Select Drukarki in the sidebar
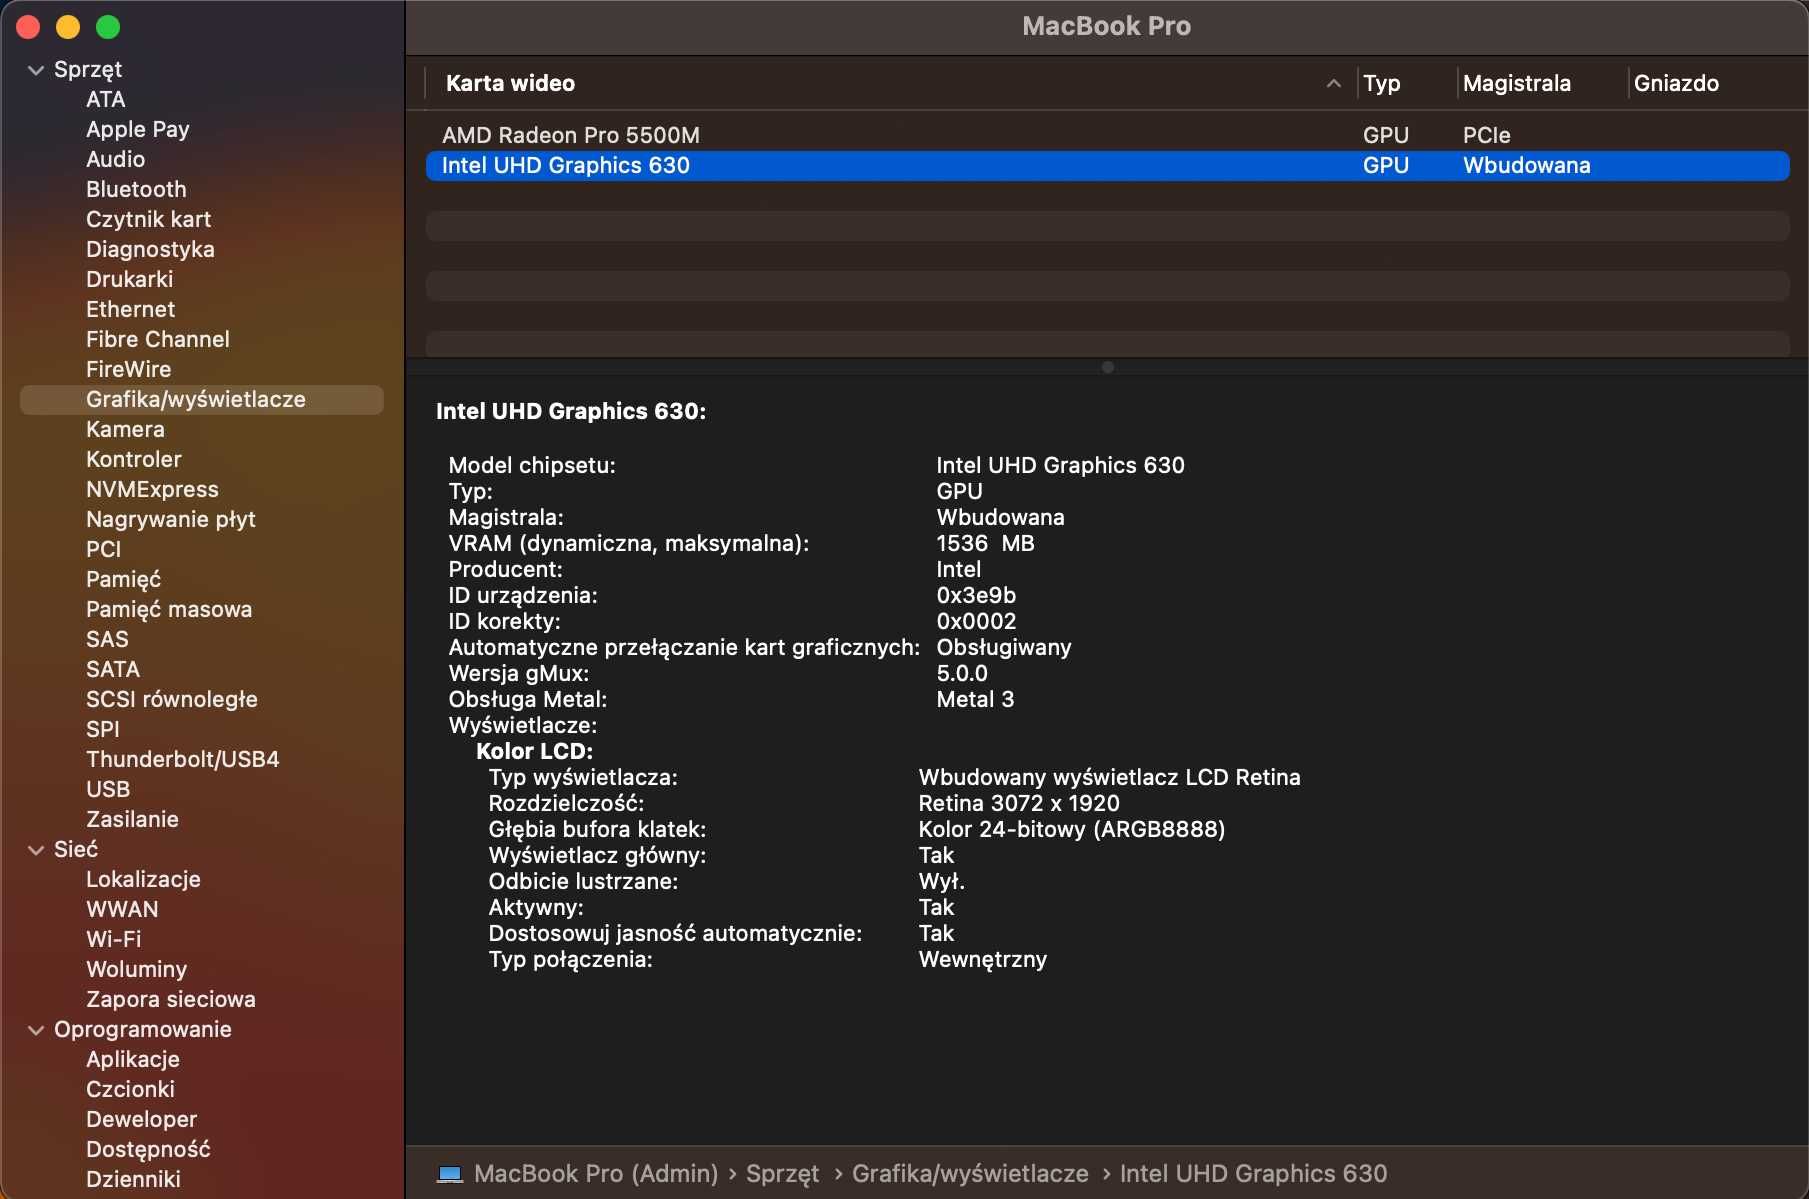The height and width of the screenshot is (1199, 1809). [129, 280]
